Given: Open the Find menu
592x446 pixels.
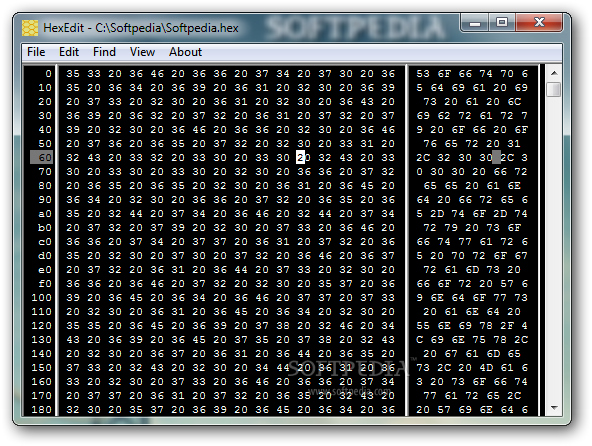Looking at the screenshot, I should click(104, 52).
